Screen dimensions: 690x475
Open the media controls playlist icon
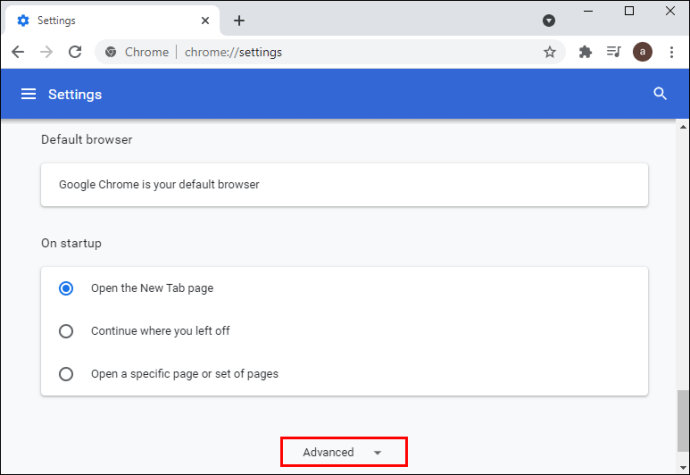coord(613,52)
